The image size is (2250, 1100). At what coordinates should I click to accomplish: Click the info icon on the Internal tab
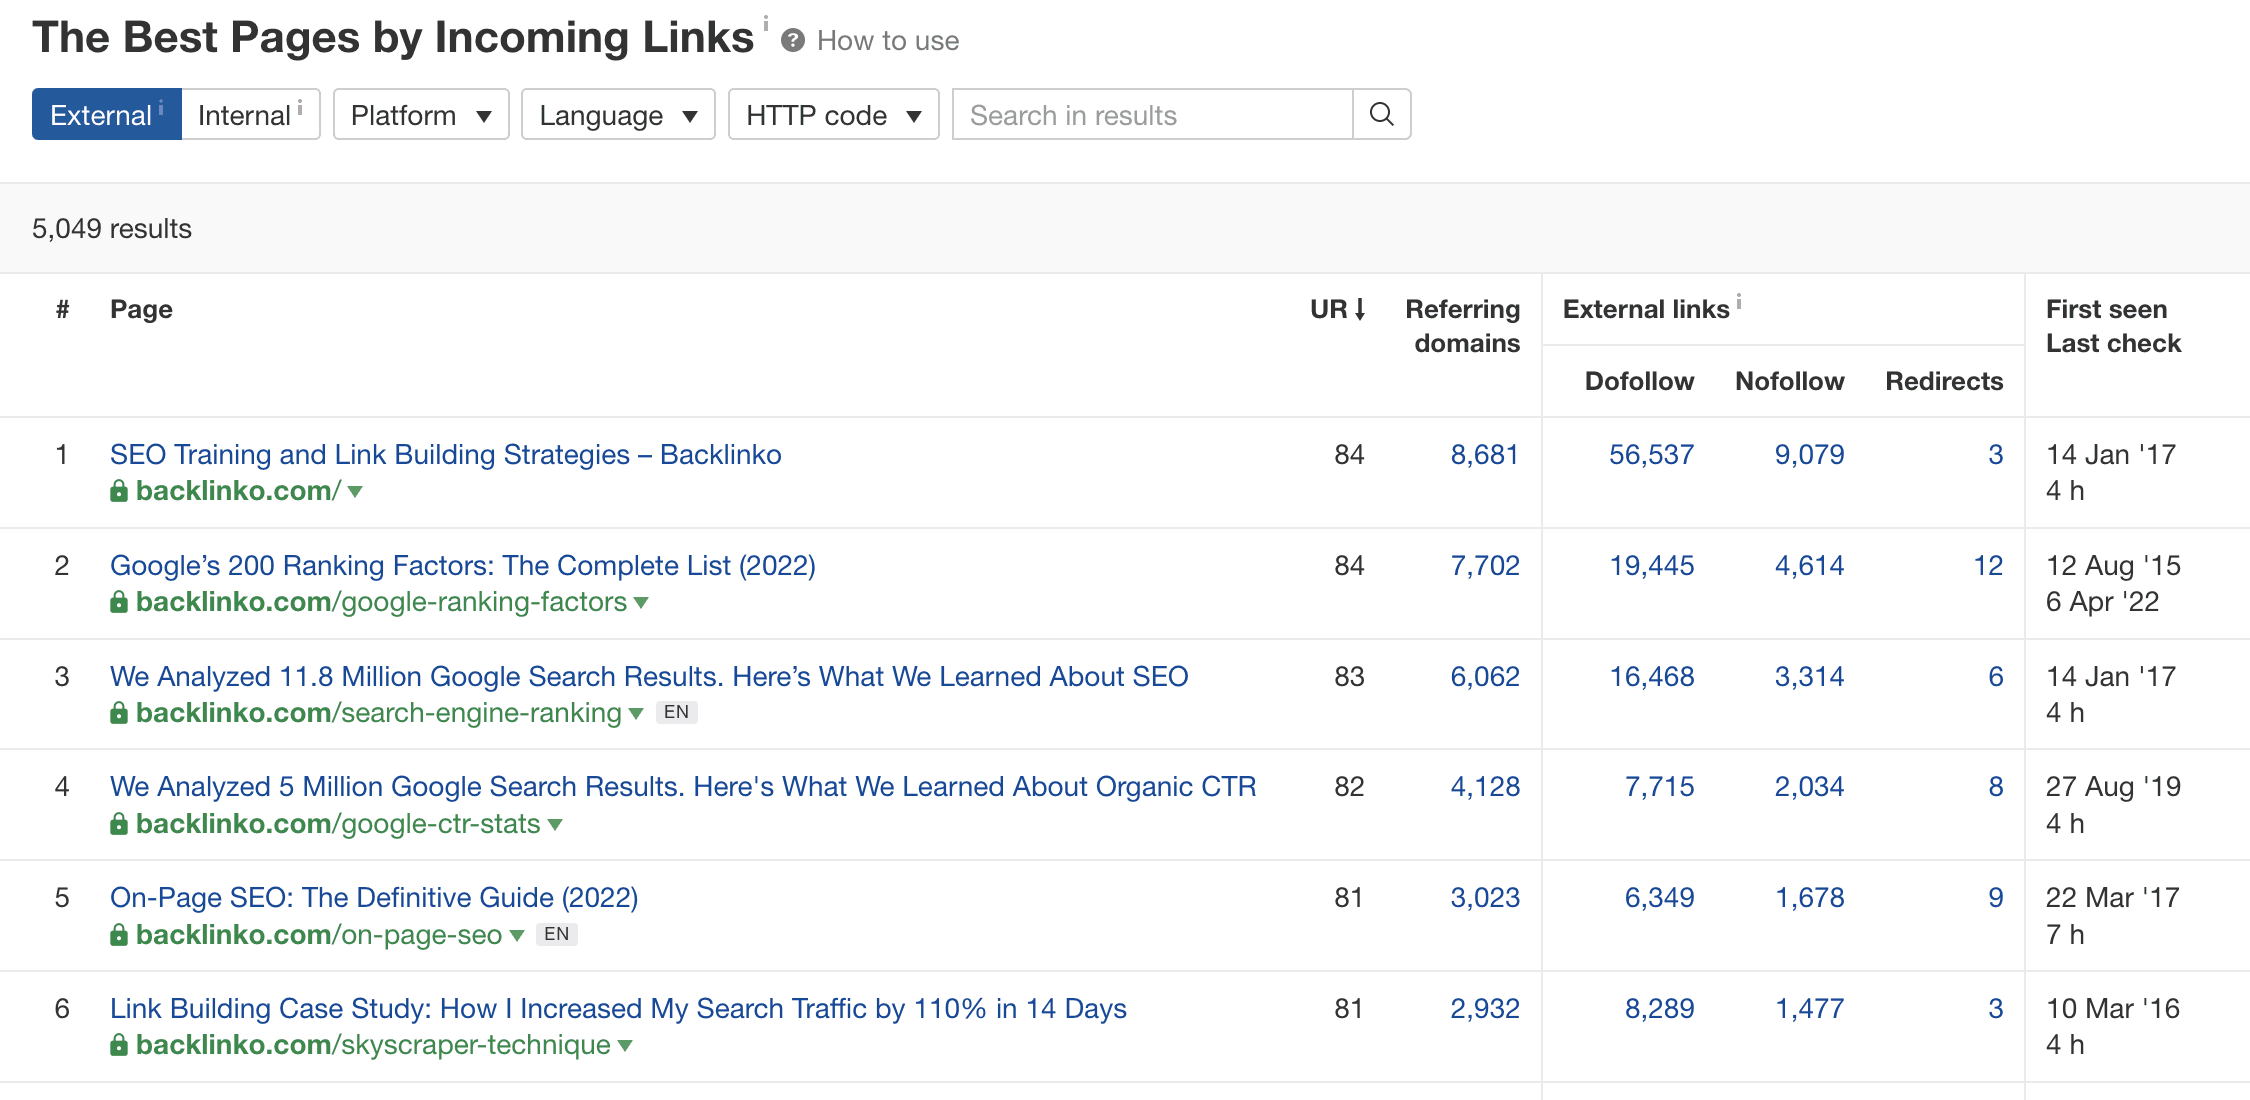click(300, 107)
